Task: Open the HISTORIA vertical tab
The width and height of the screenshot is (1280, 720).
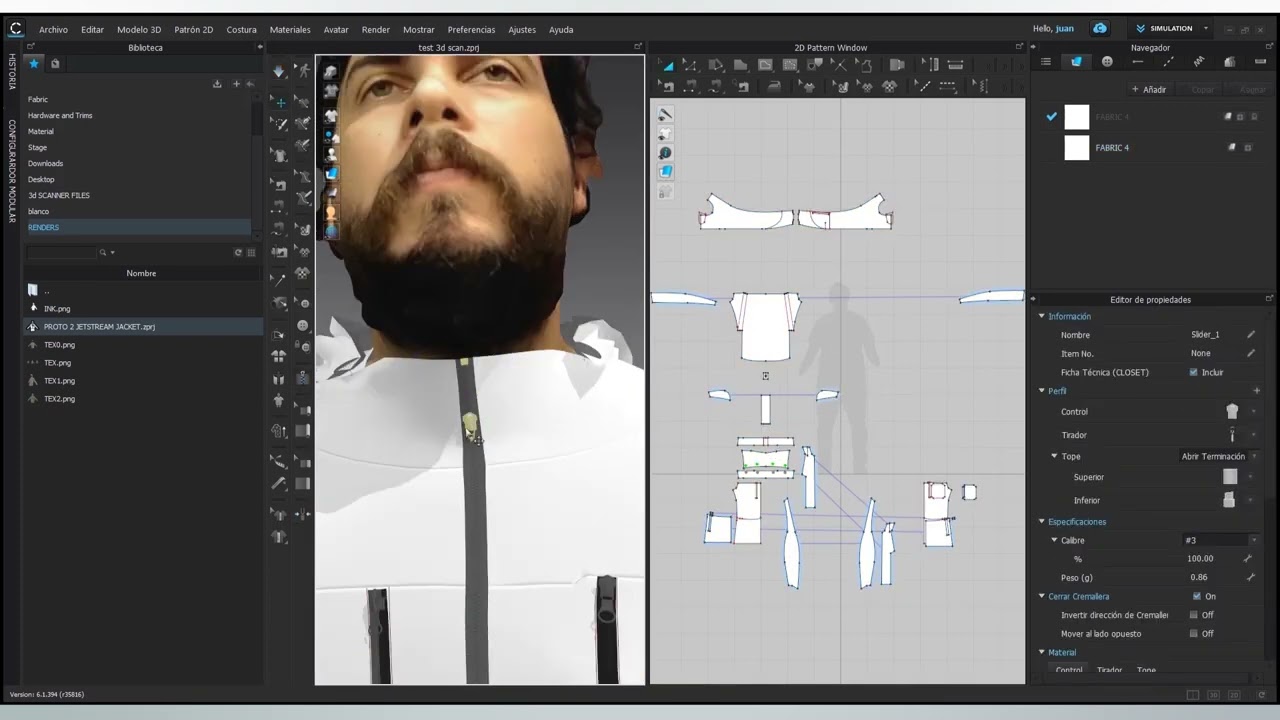Action: [12, 73]
